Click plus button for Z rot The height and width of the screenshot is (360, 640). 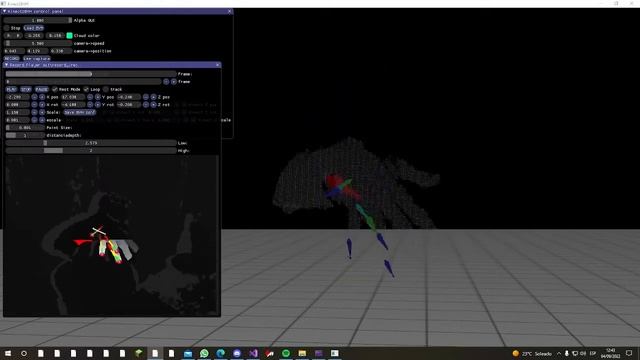pyautogui.click(x=153, y=104)
